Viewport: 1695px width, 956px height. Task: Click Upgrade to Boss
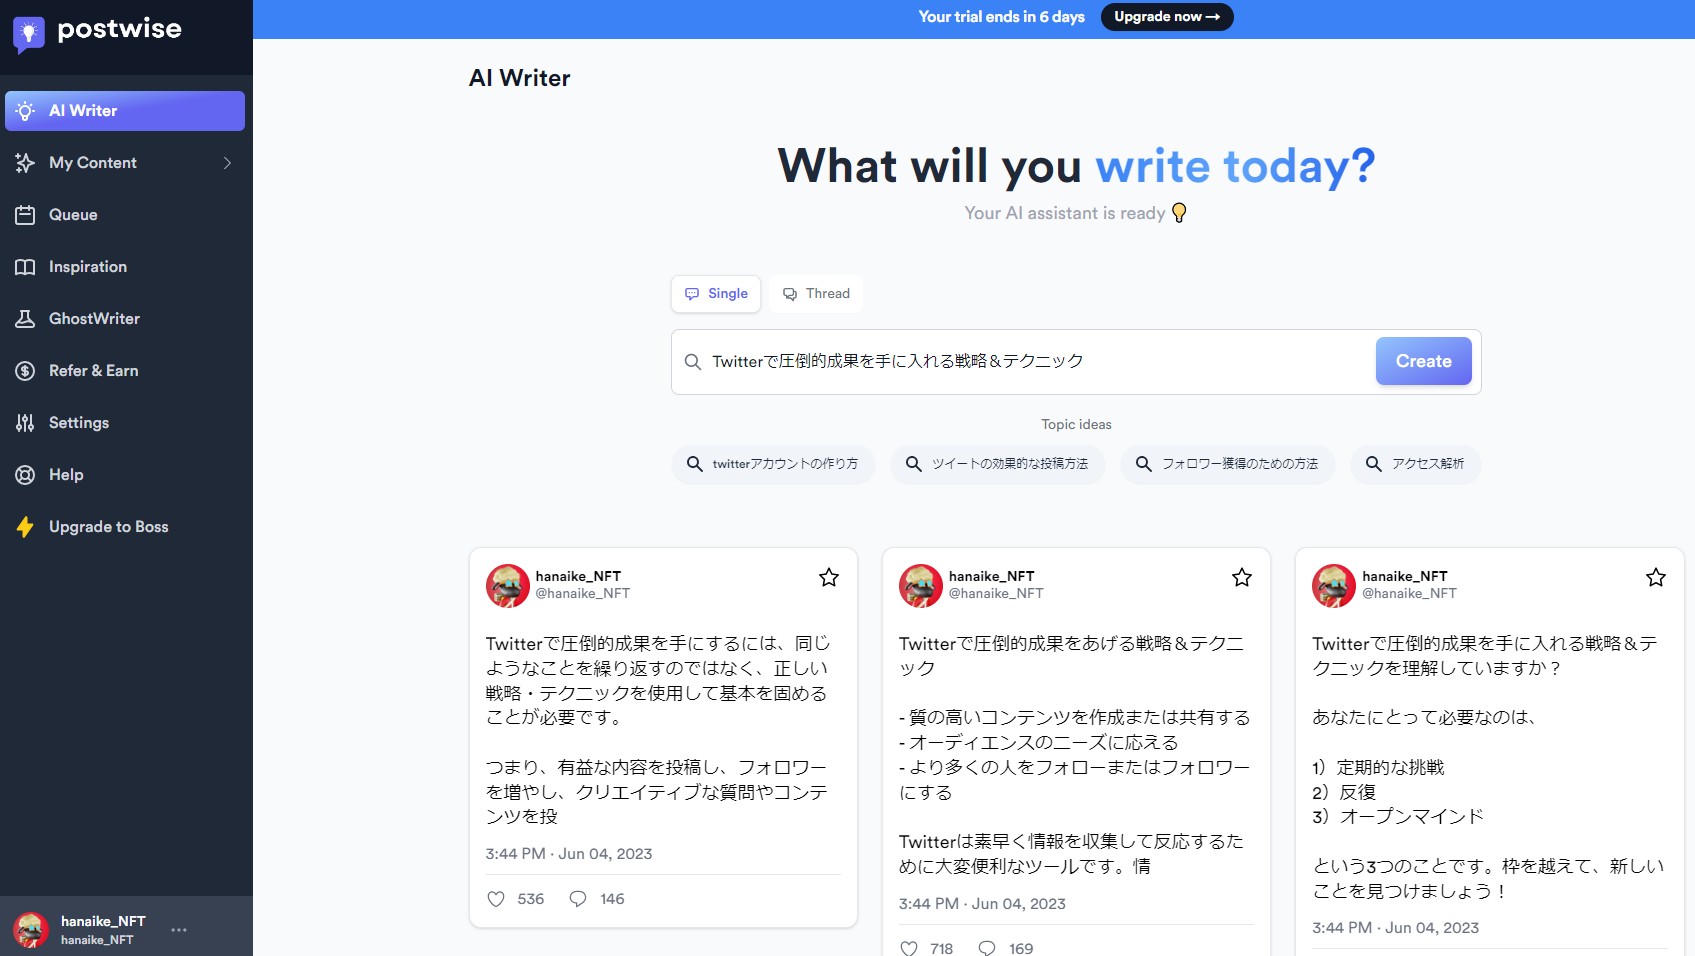coord(125,527)
